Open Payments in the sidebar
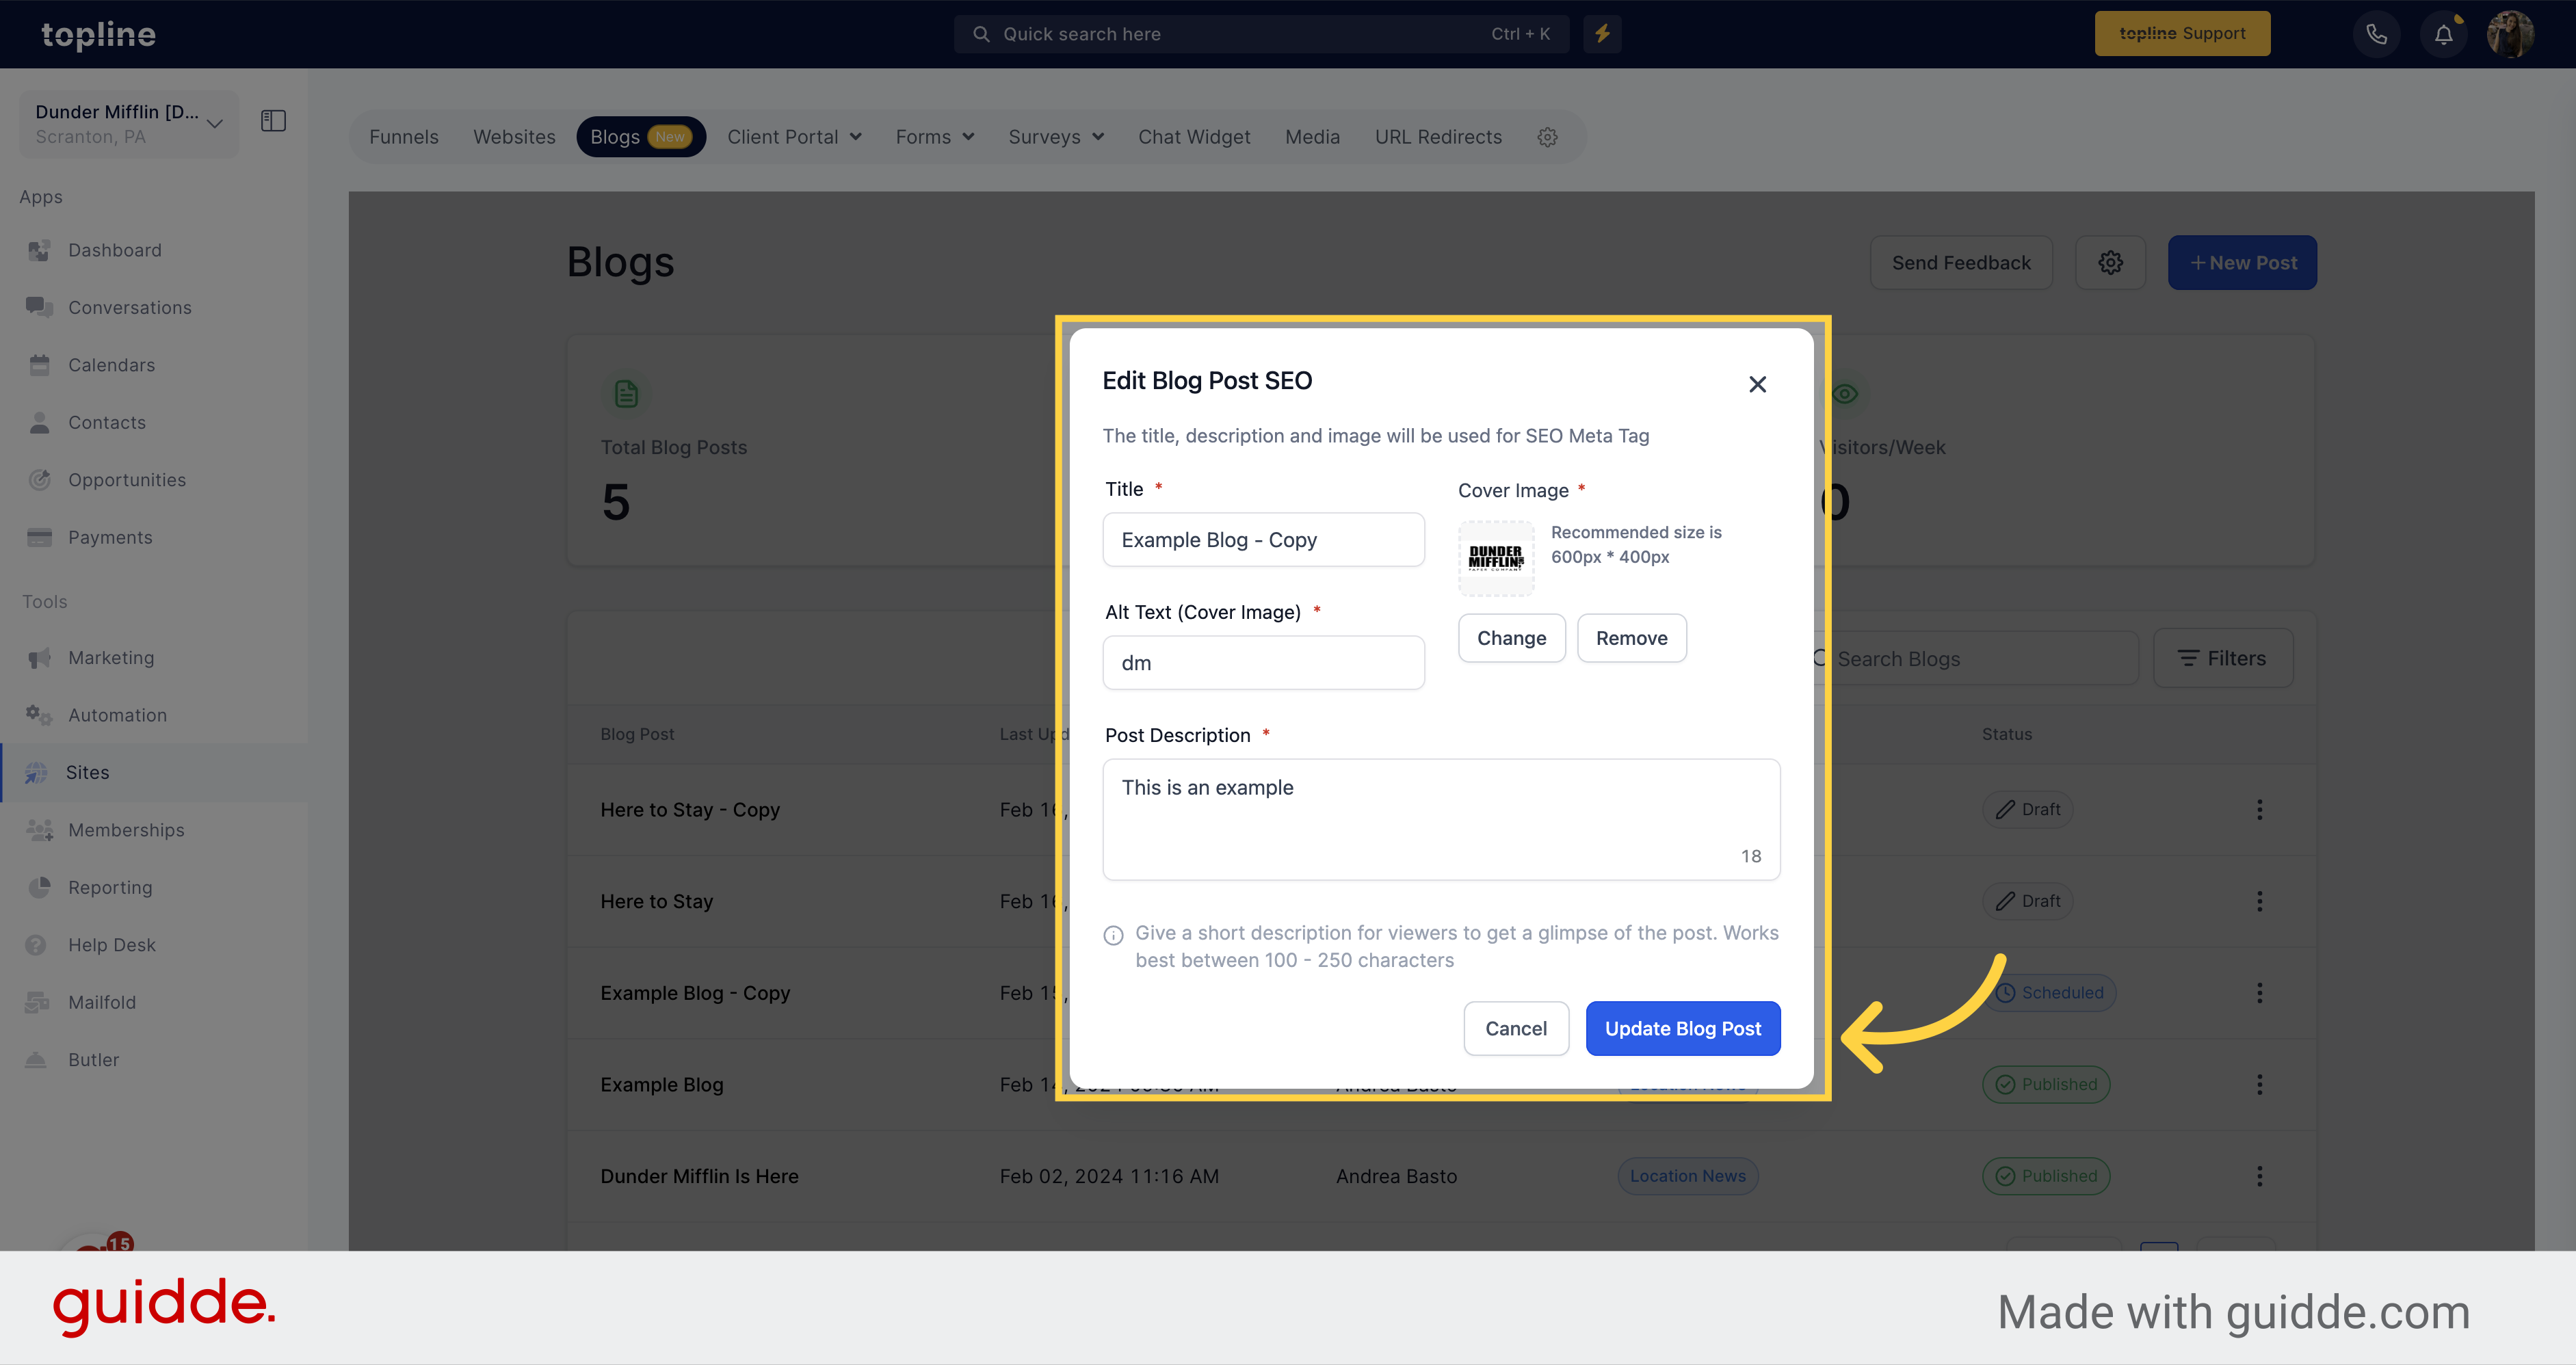Image resolution: width=2576 pixels, height=1365 pixels. [x=110, y=538]
